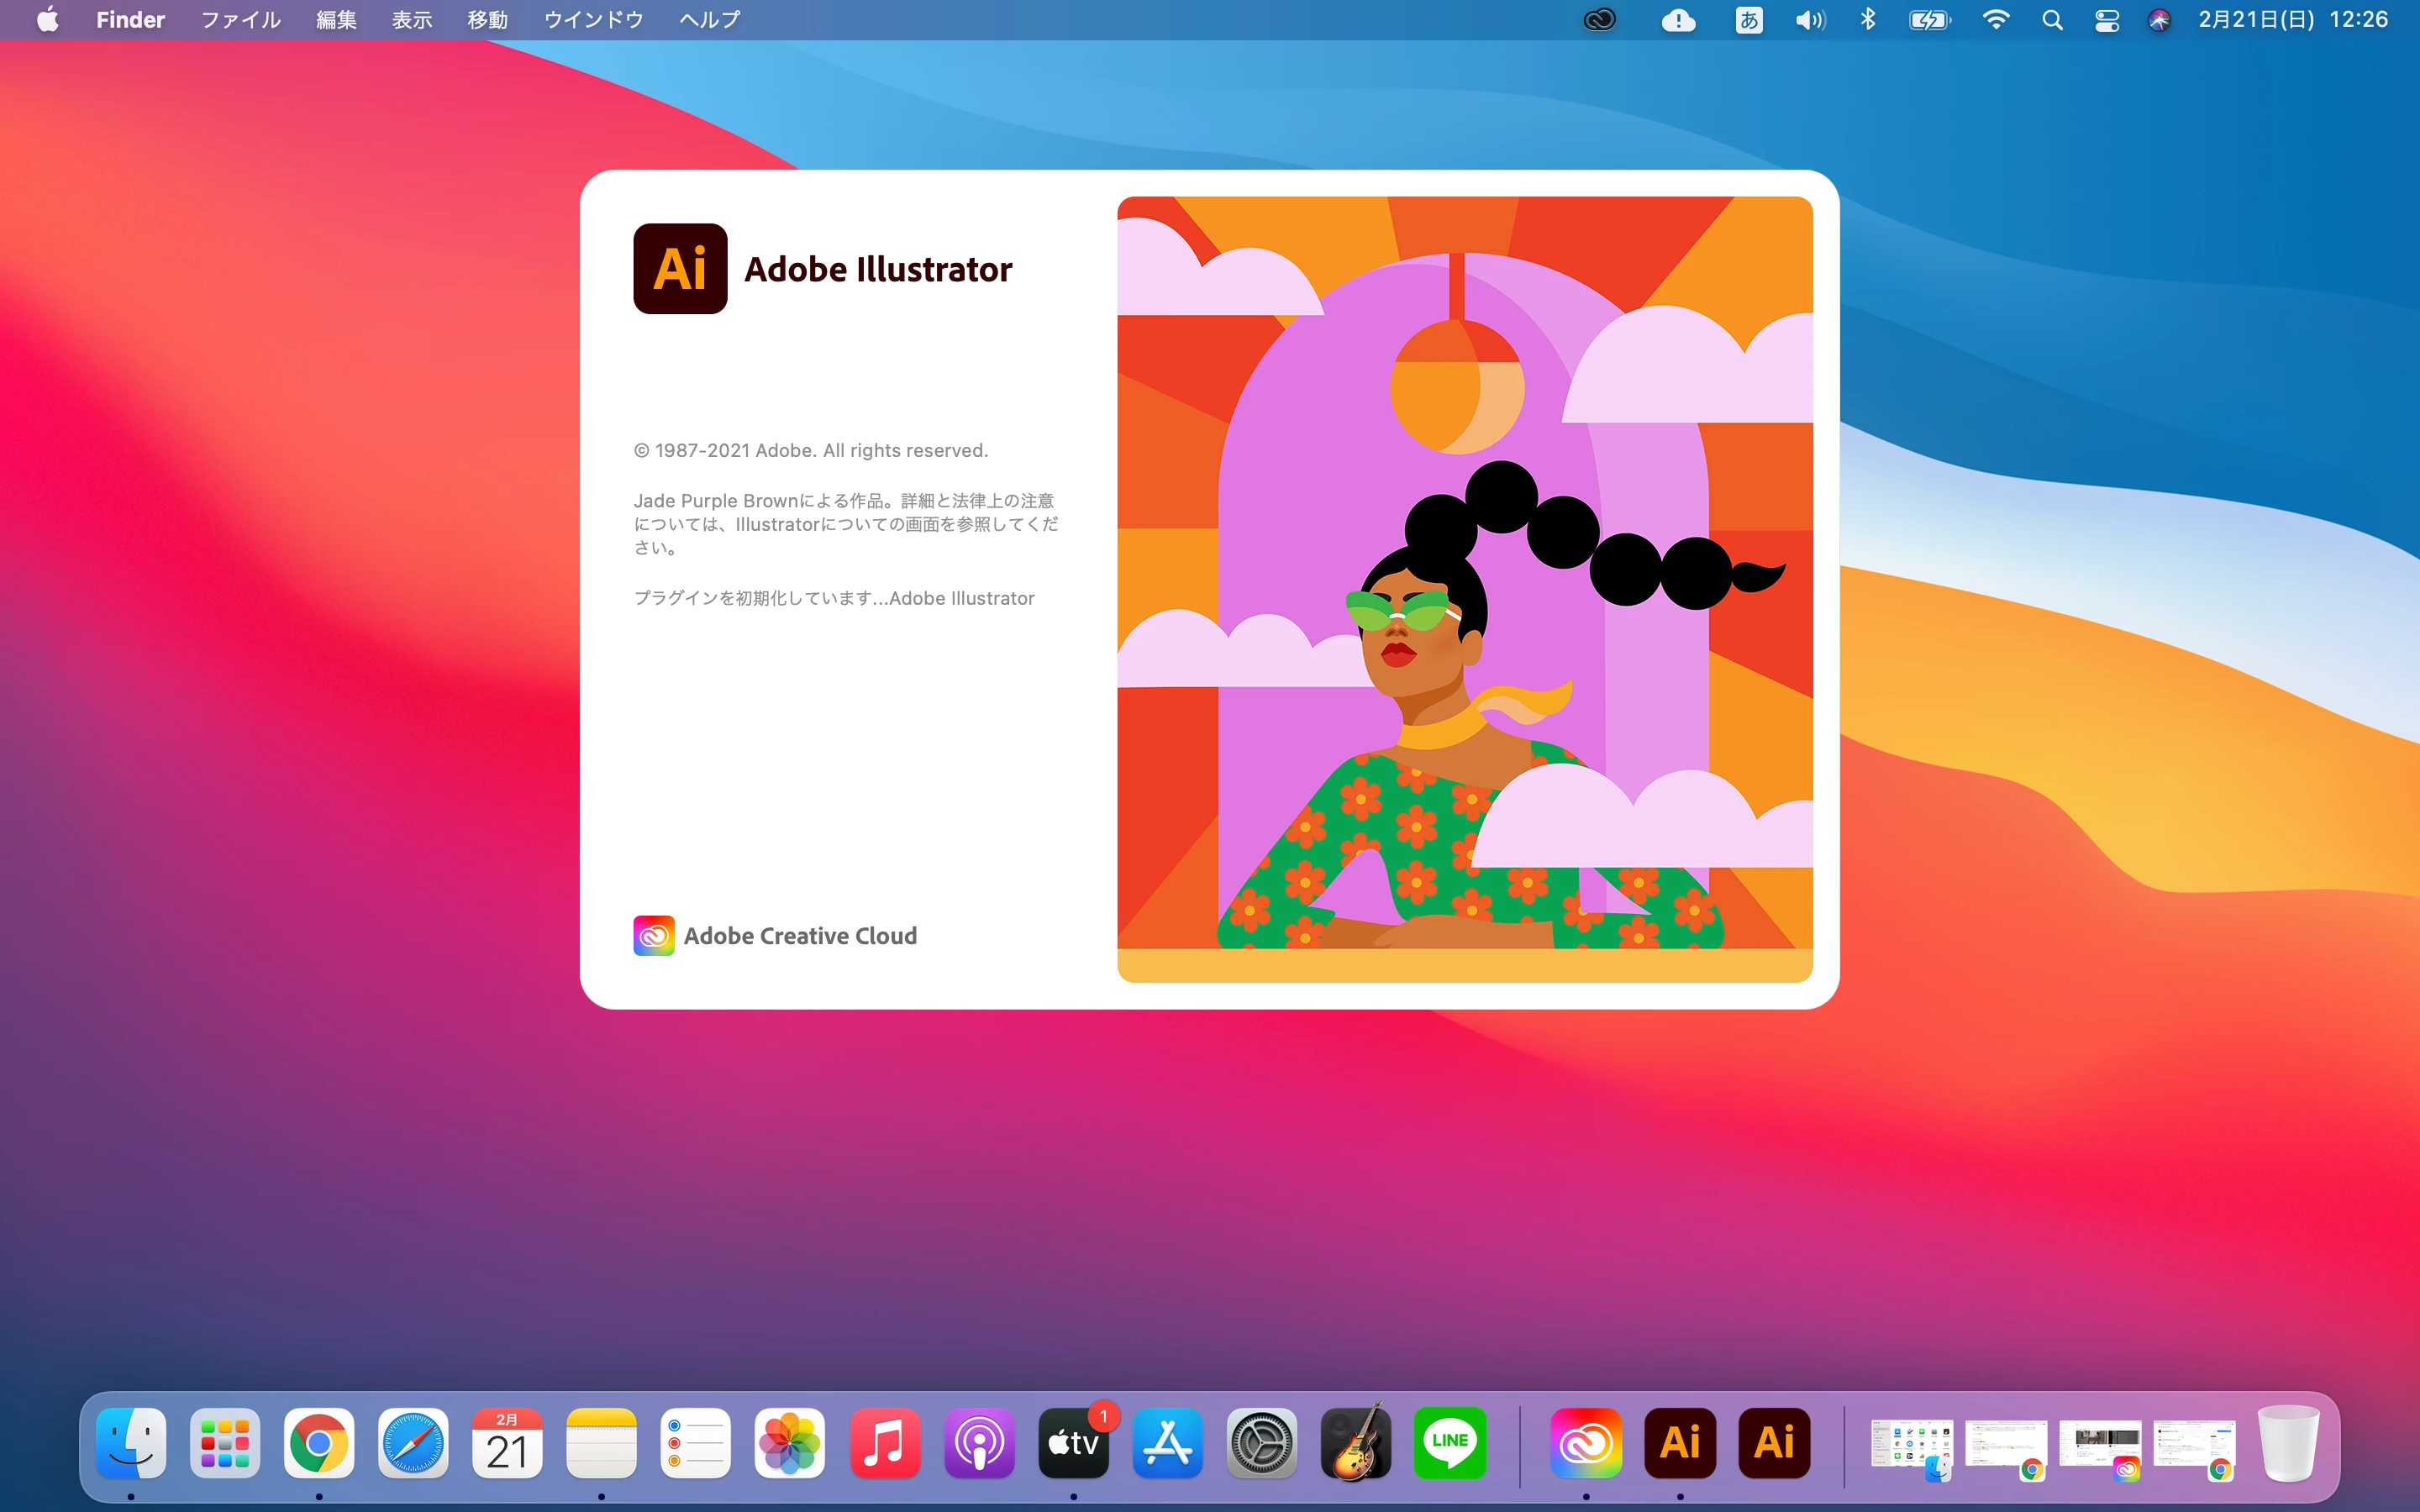Open the ウインドウ menu
Image resolution: width=2420 pixels, height=1512 pixels.
(x=593, y=20)
